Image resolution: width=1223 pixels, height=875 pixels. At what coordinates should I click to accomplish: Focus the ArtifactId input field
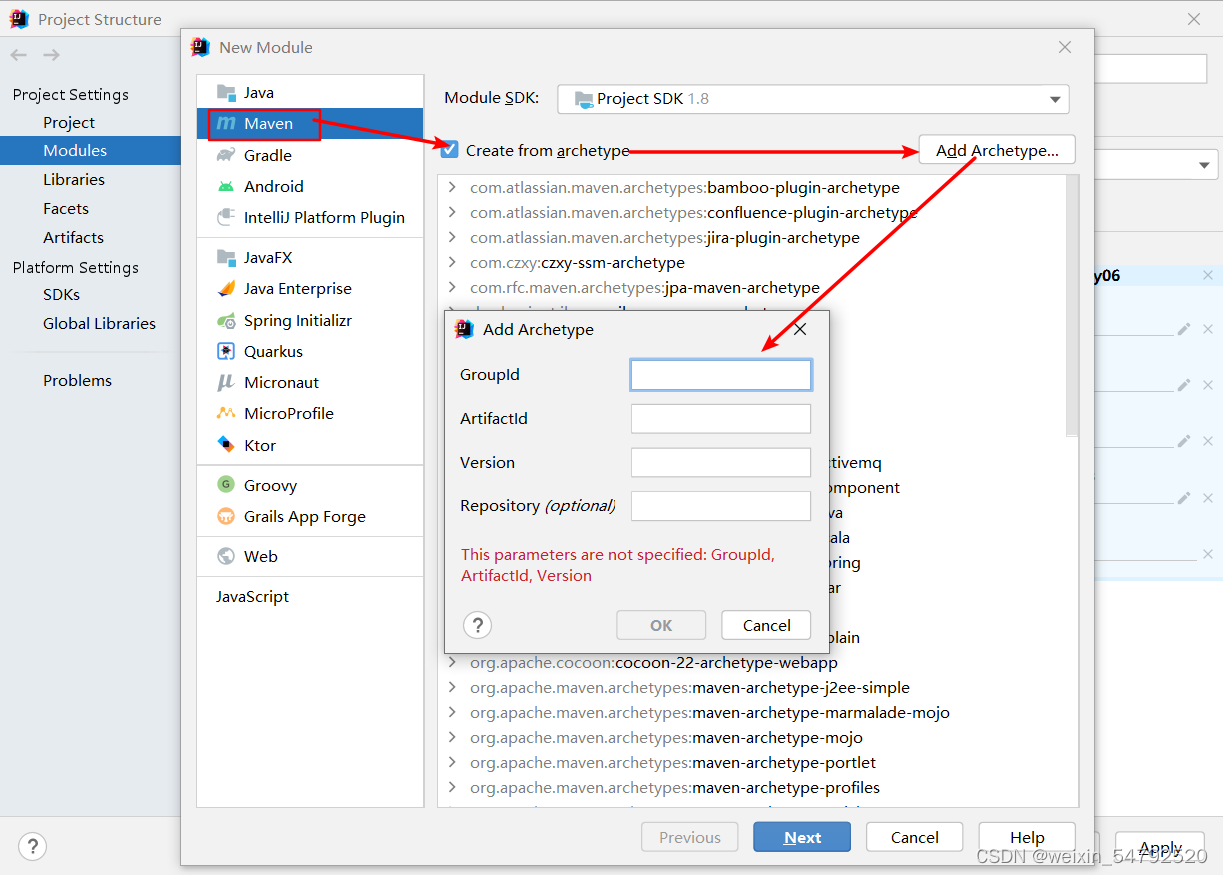[x=721, y=419]
